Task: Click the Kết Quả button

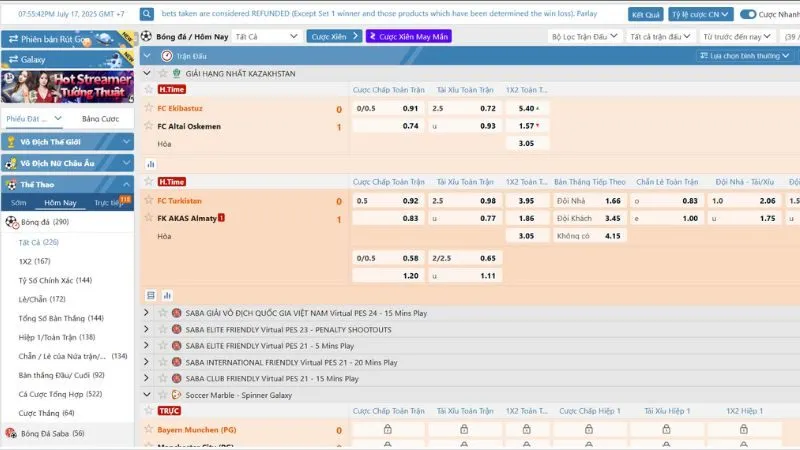Action: click(645, 15)
